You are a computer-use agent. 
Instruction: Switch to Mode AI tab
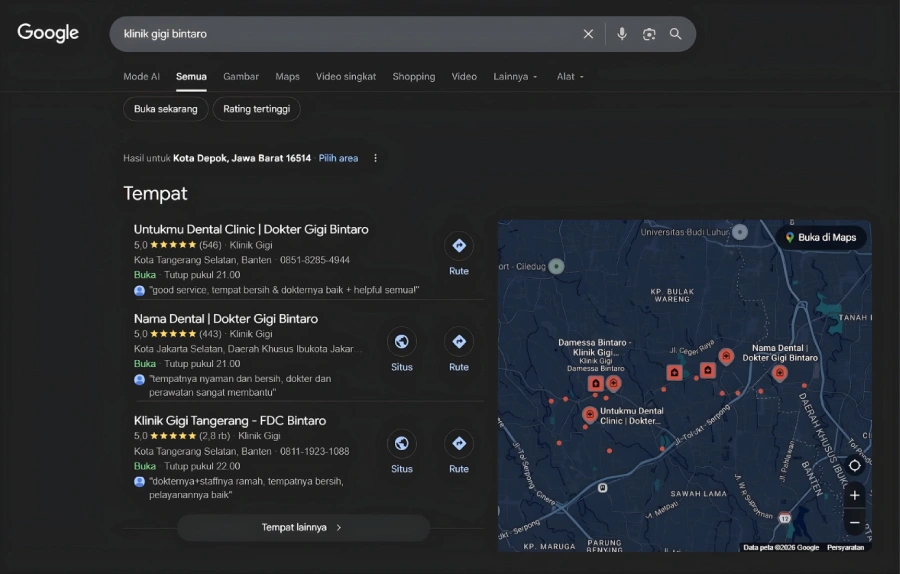pyautogui.click(x=141, y=76)
